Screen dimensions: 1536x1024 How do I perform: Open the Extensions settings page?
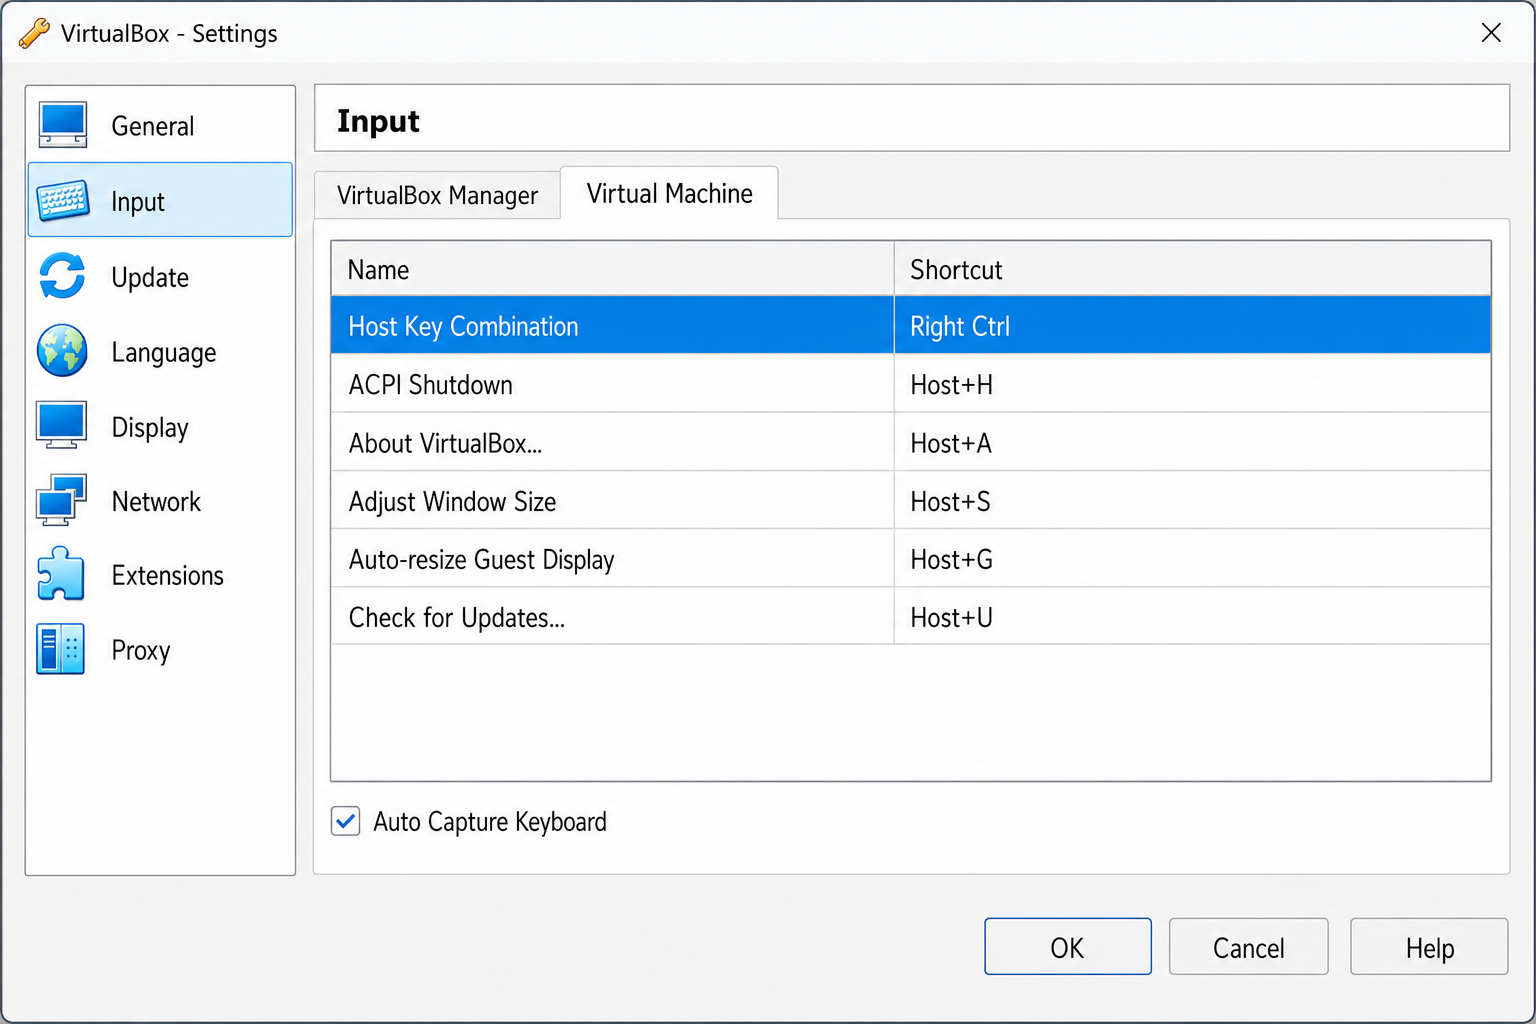click(160, 575)
